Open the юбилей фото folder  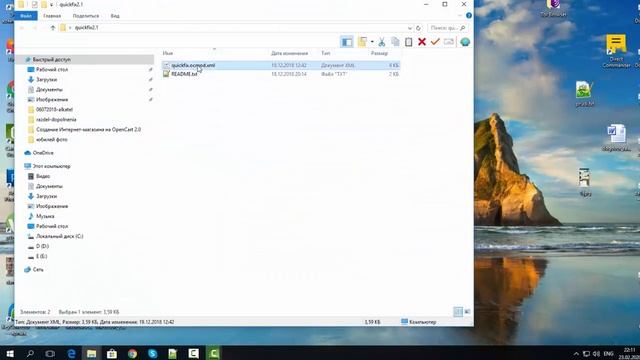[x=51, y=140]
